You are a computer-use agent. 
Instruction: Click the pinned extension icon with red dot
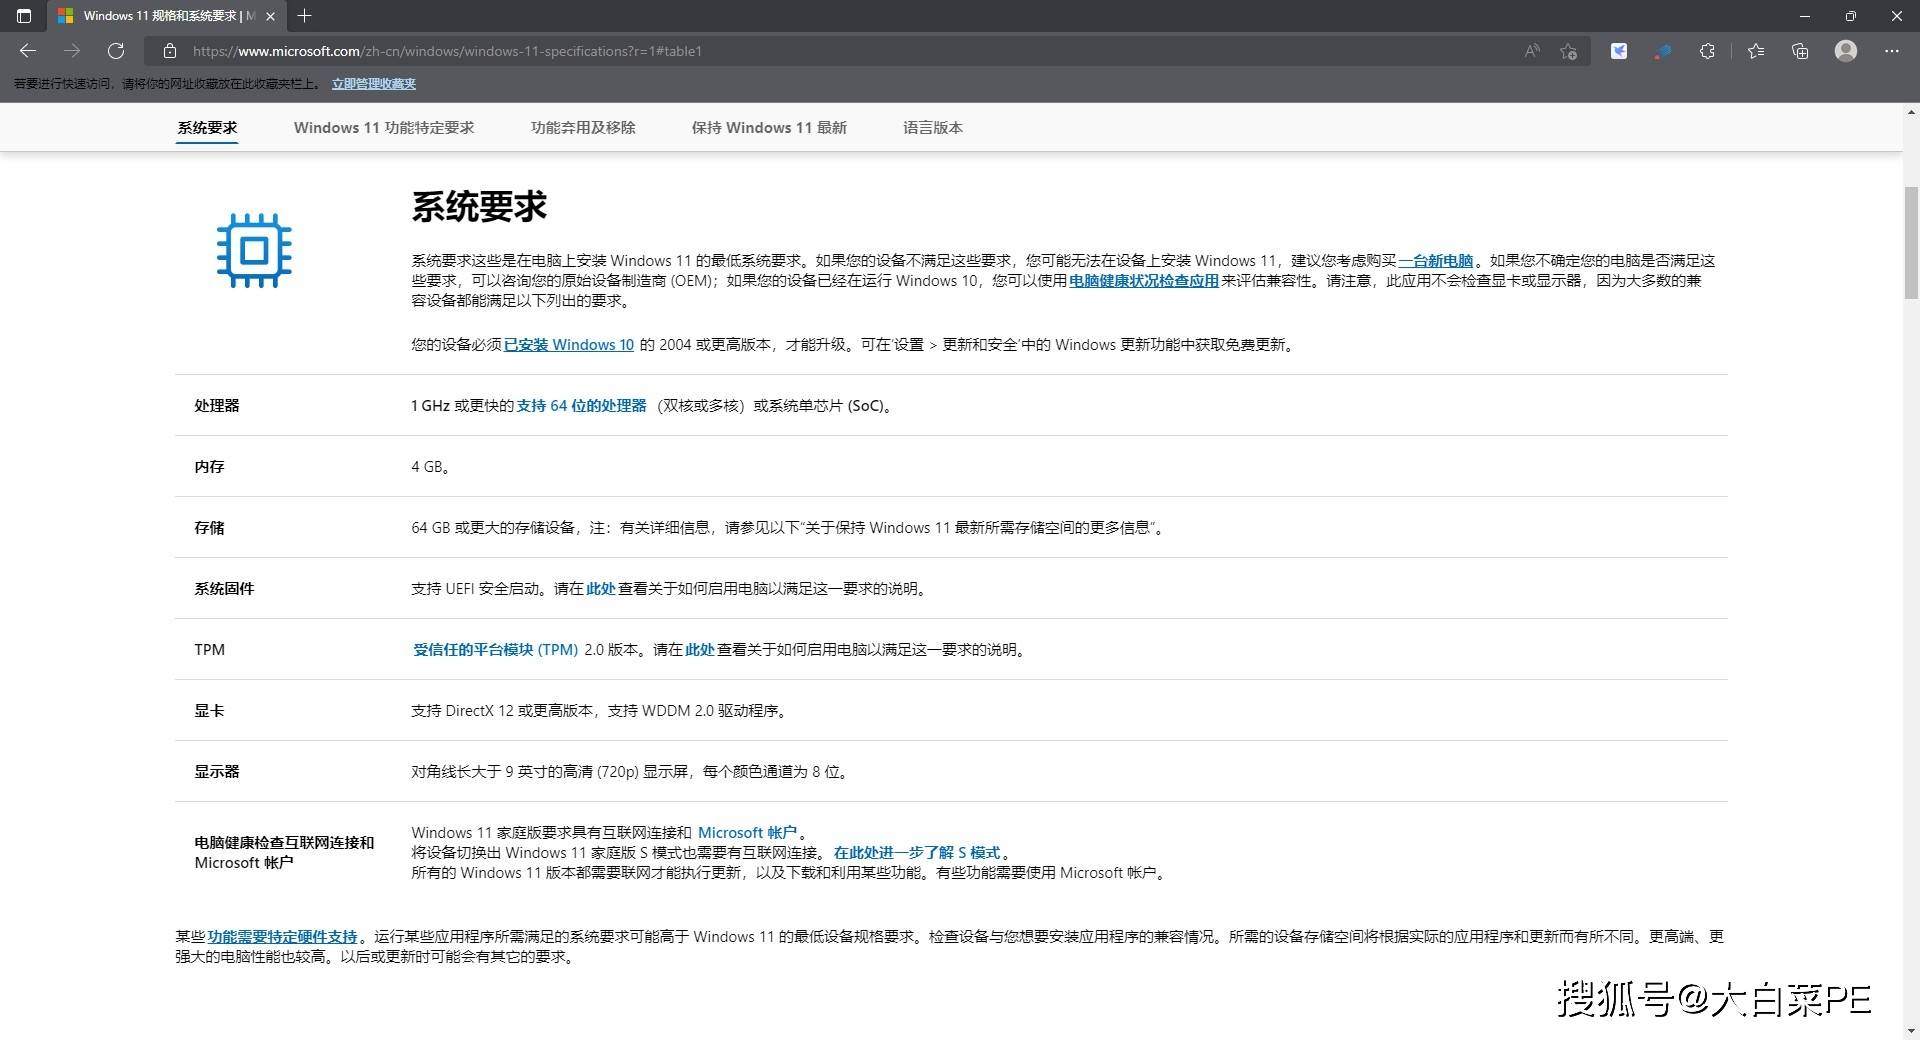point(1663,51)
